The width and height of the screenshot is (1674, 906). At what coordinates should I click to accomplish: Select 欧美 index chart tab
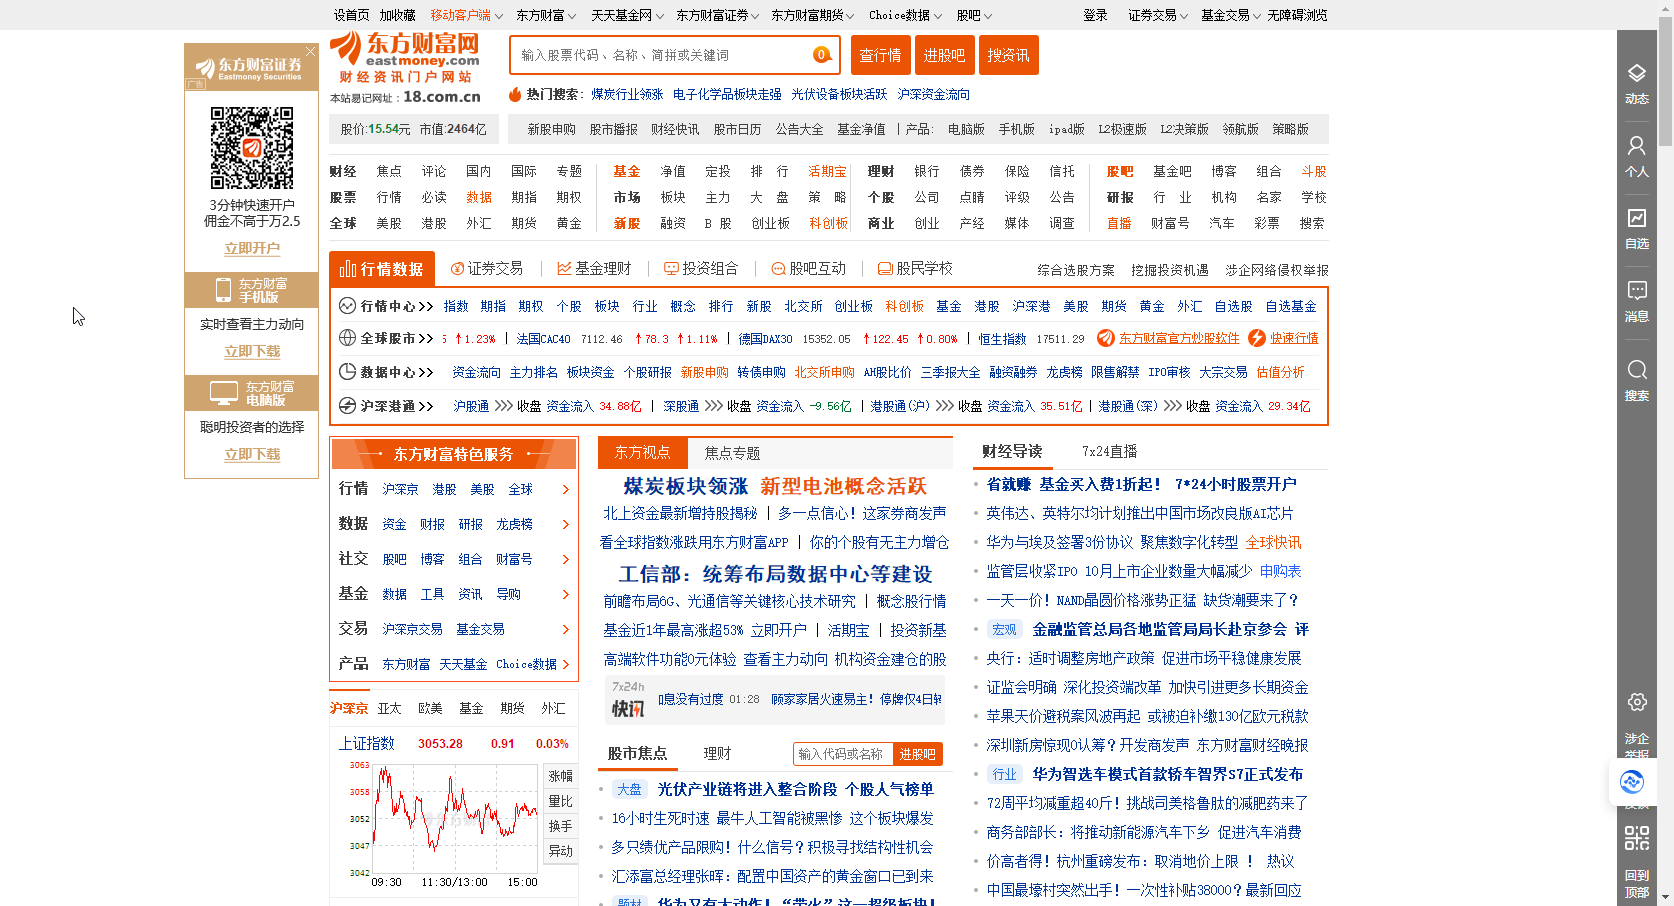click(430, 708)
